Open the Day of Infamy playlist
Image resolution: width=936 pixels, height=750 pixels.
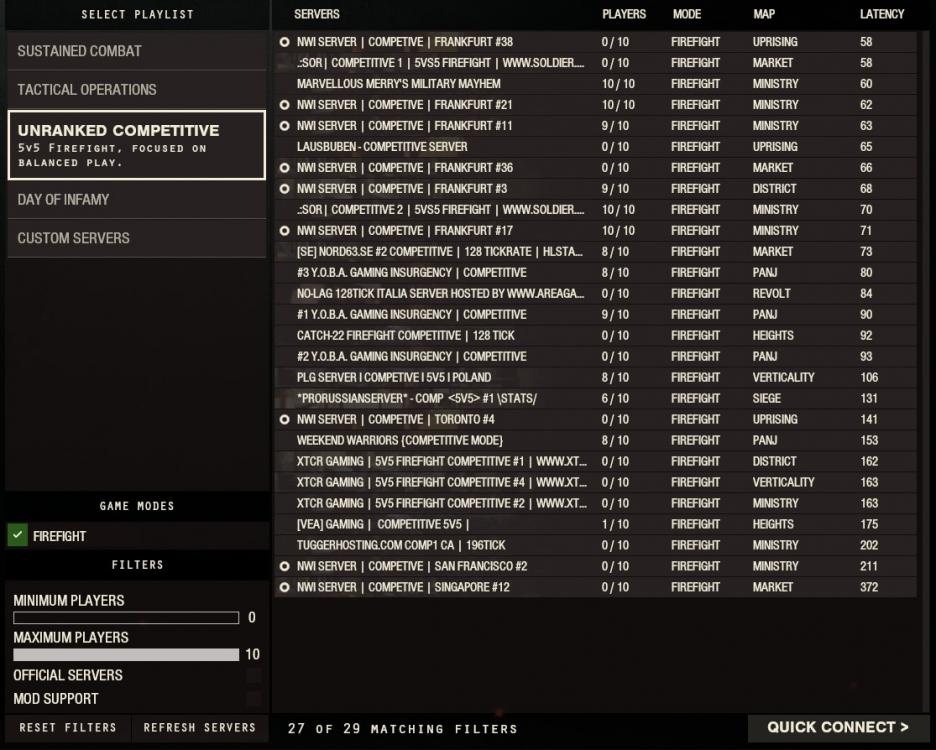coord(137,199)
